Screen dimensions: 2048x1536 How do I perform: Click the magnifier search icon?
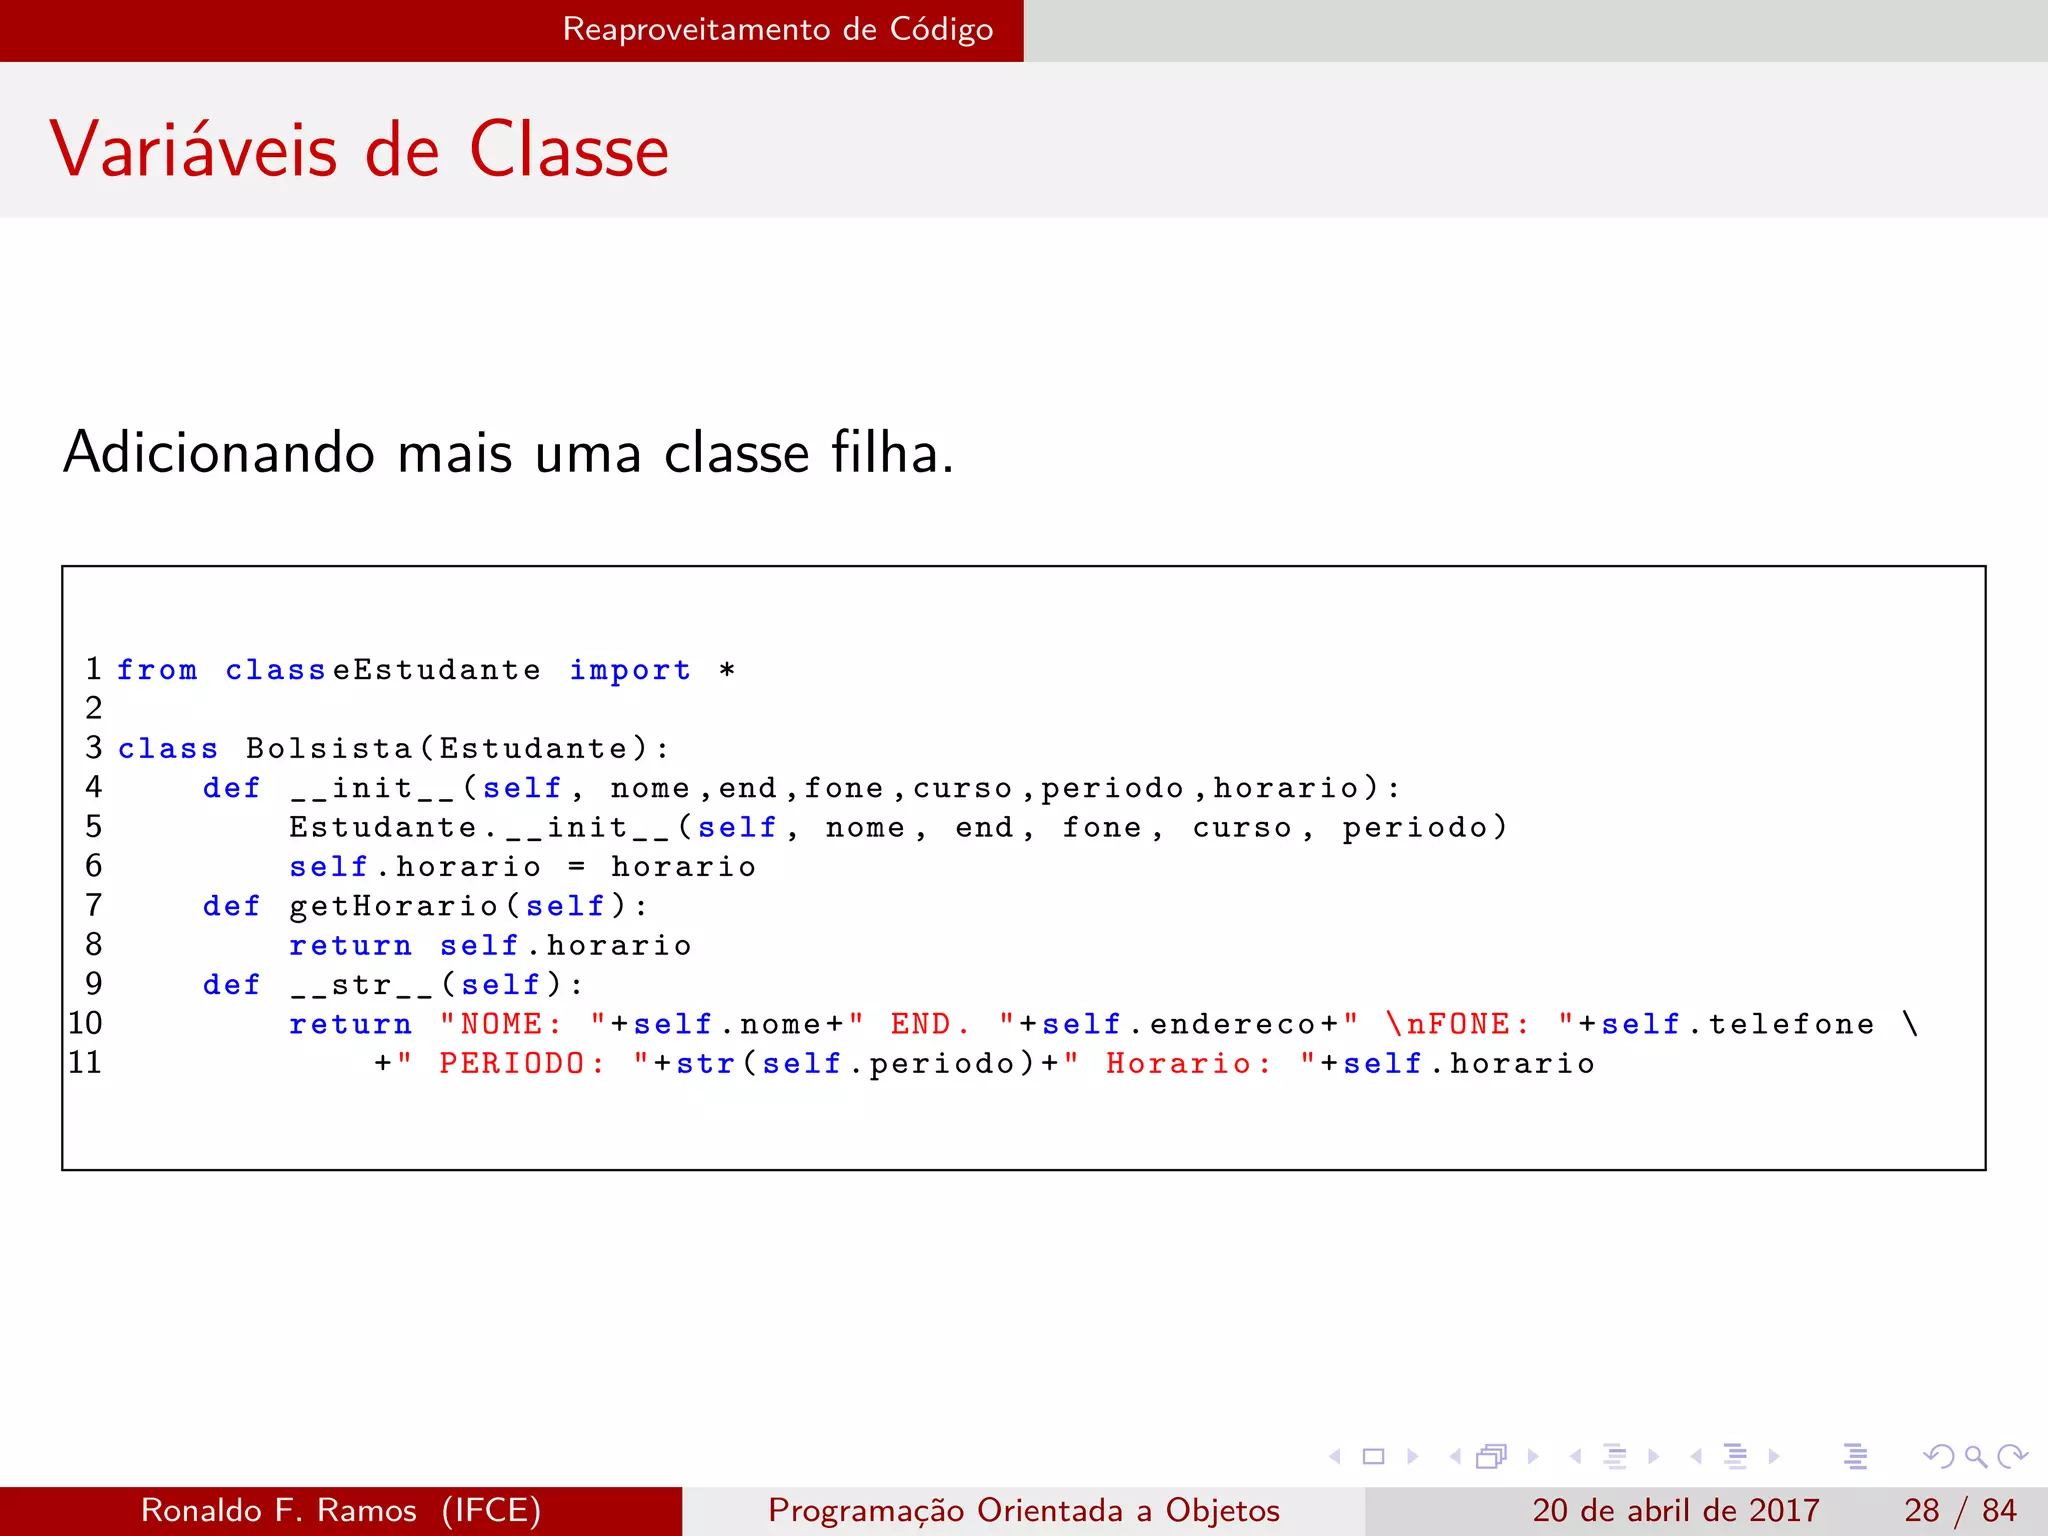tap(1976, 1457)
